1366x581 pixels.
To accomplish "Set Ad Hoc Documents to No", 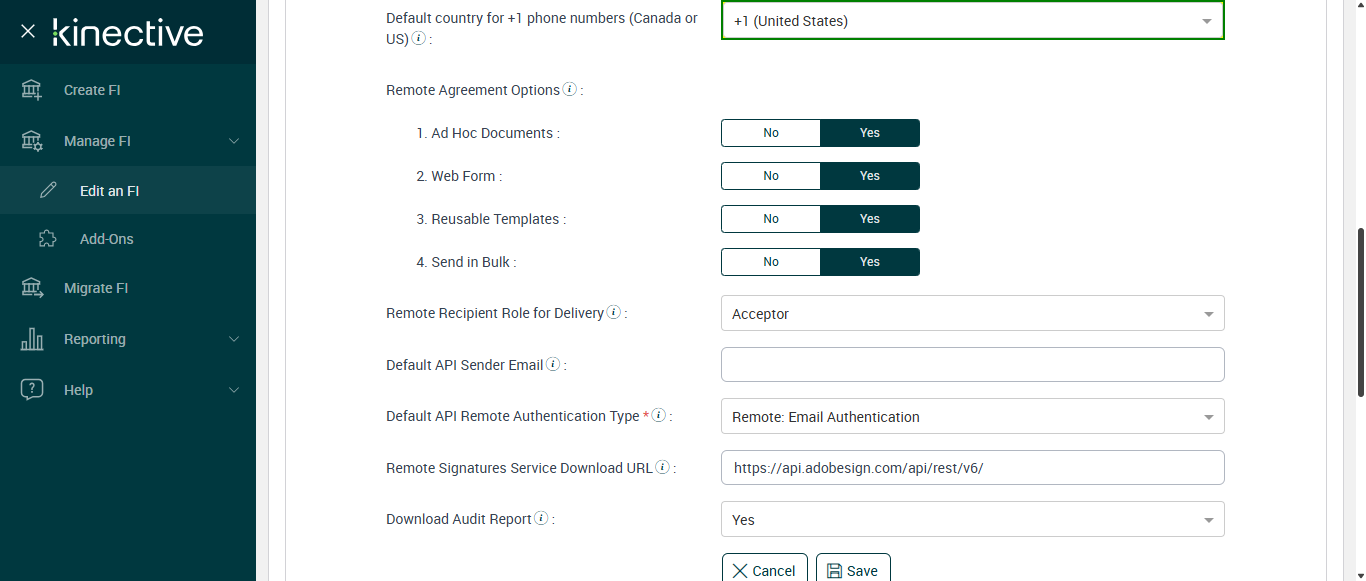I will [771, 133].
